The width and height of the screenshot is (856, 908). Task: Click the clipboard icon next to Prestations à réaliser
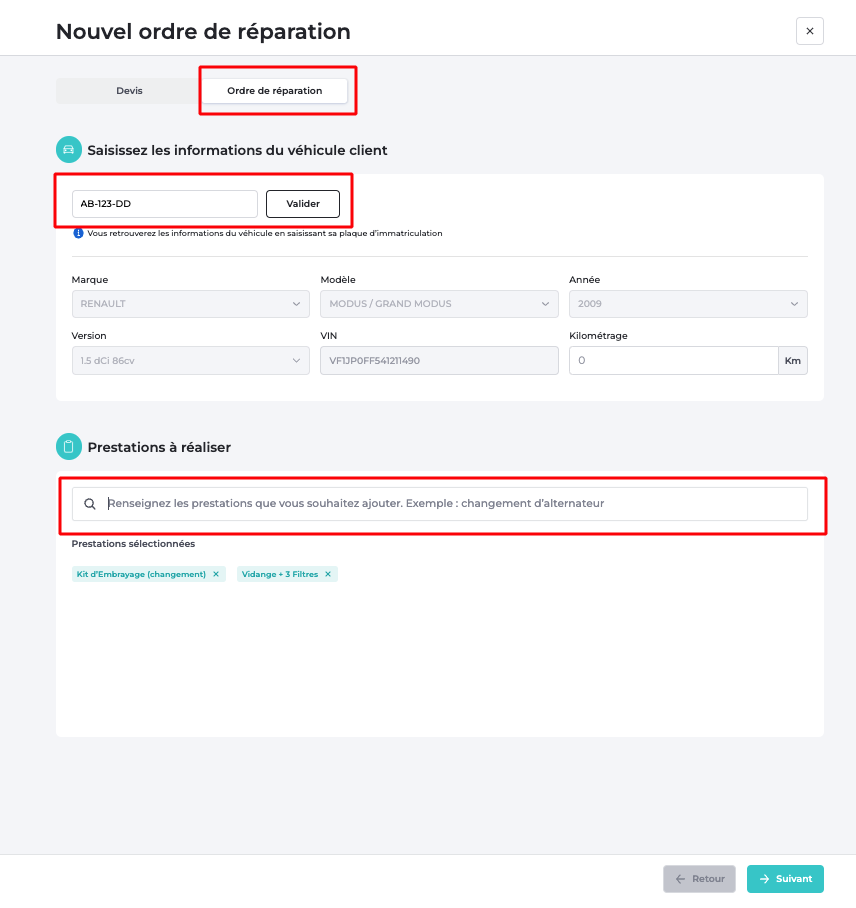[x=68, y=447]
